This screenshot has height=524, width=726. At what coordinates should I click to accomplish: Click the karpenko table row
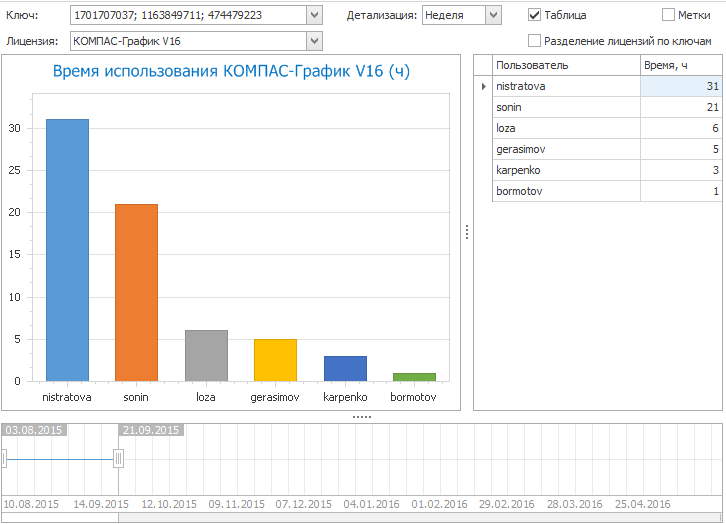pos(565,170)
